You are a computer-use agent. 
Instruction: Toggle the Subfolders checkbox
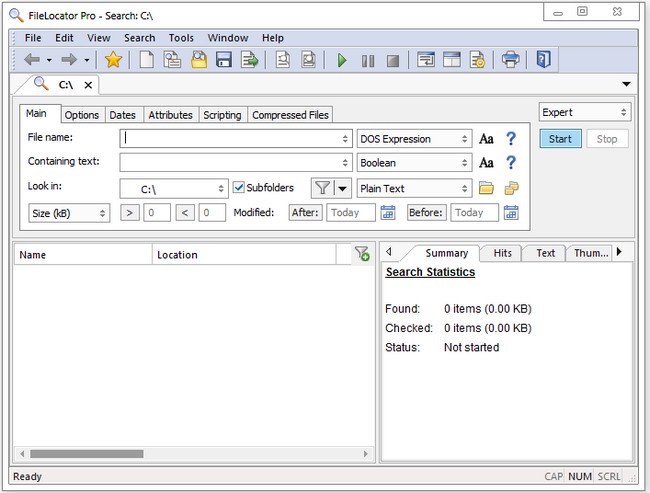coord(238,187)
